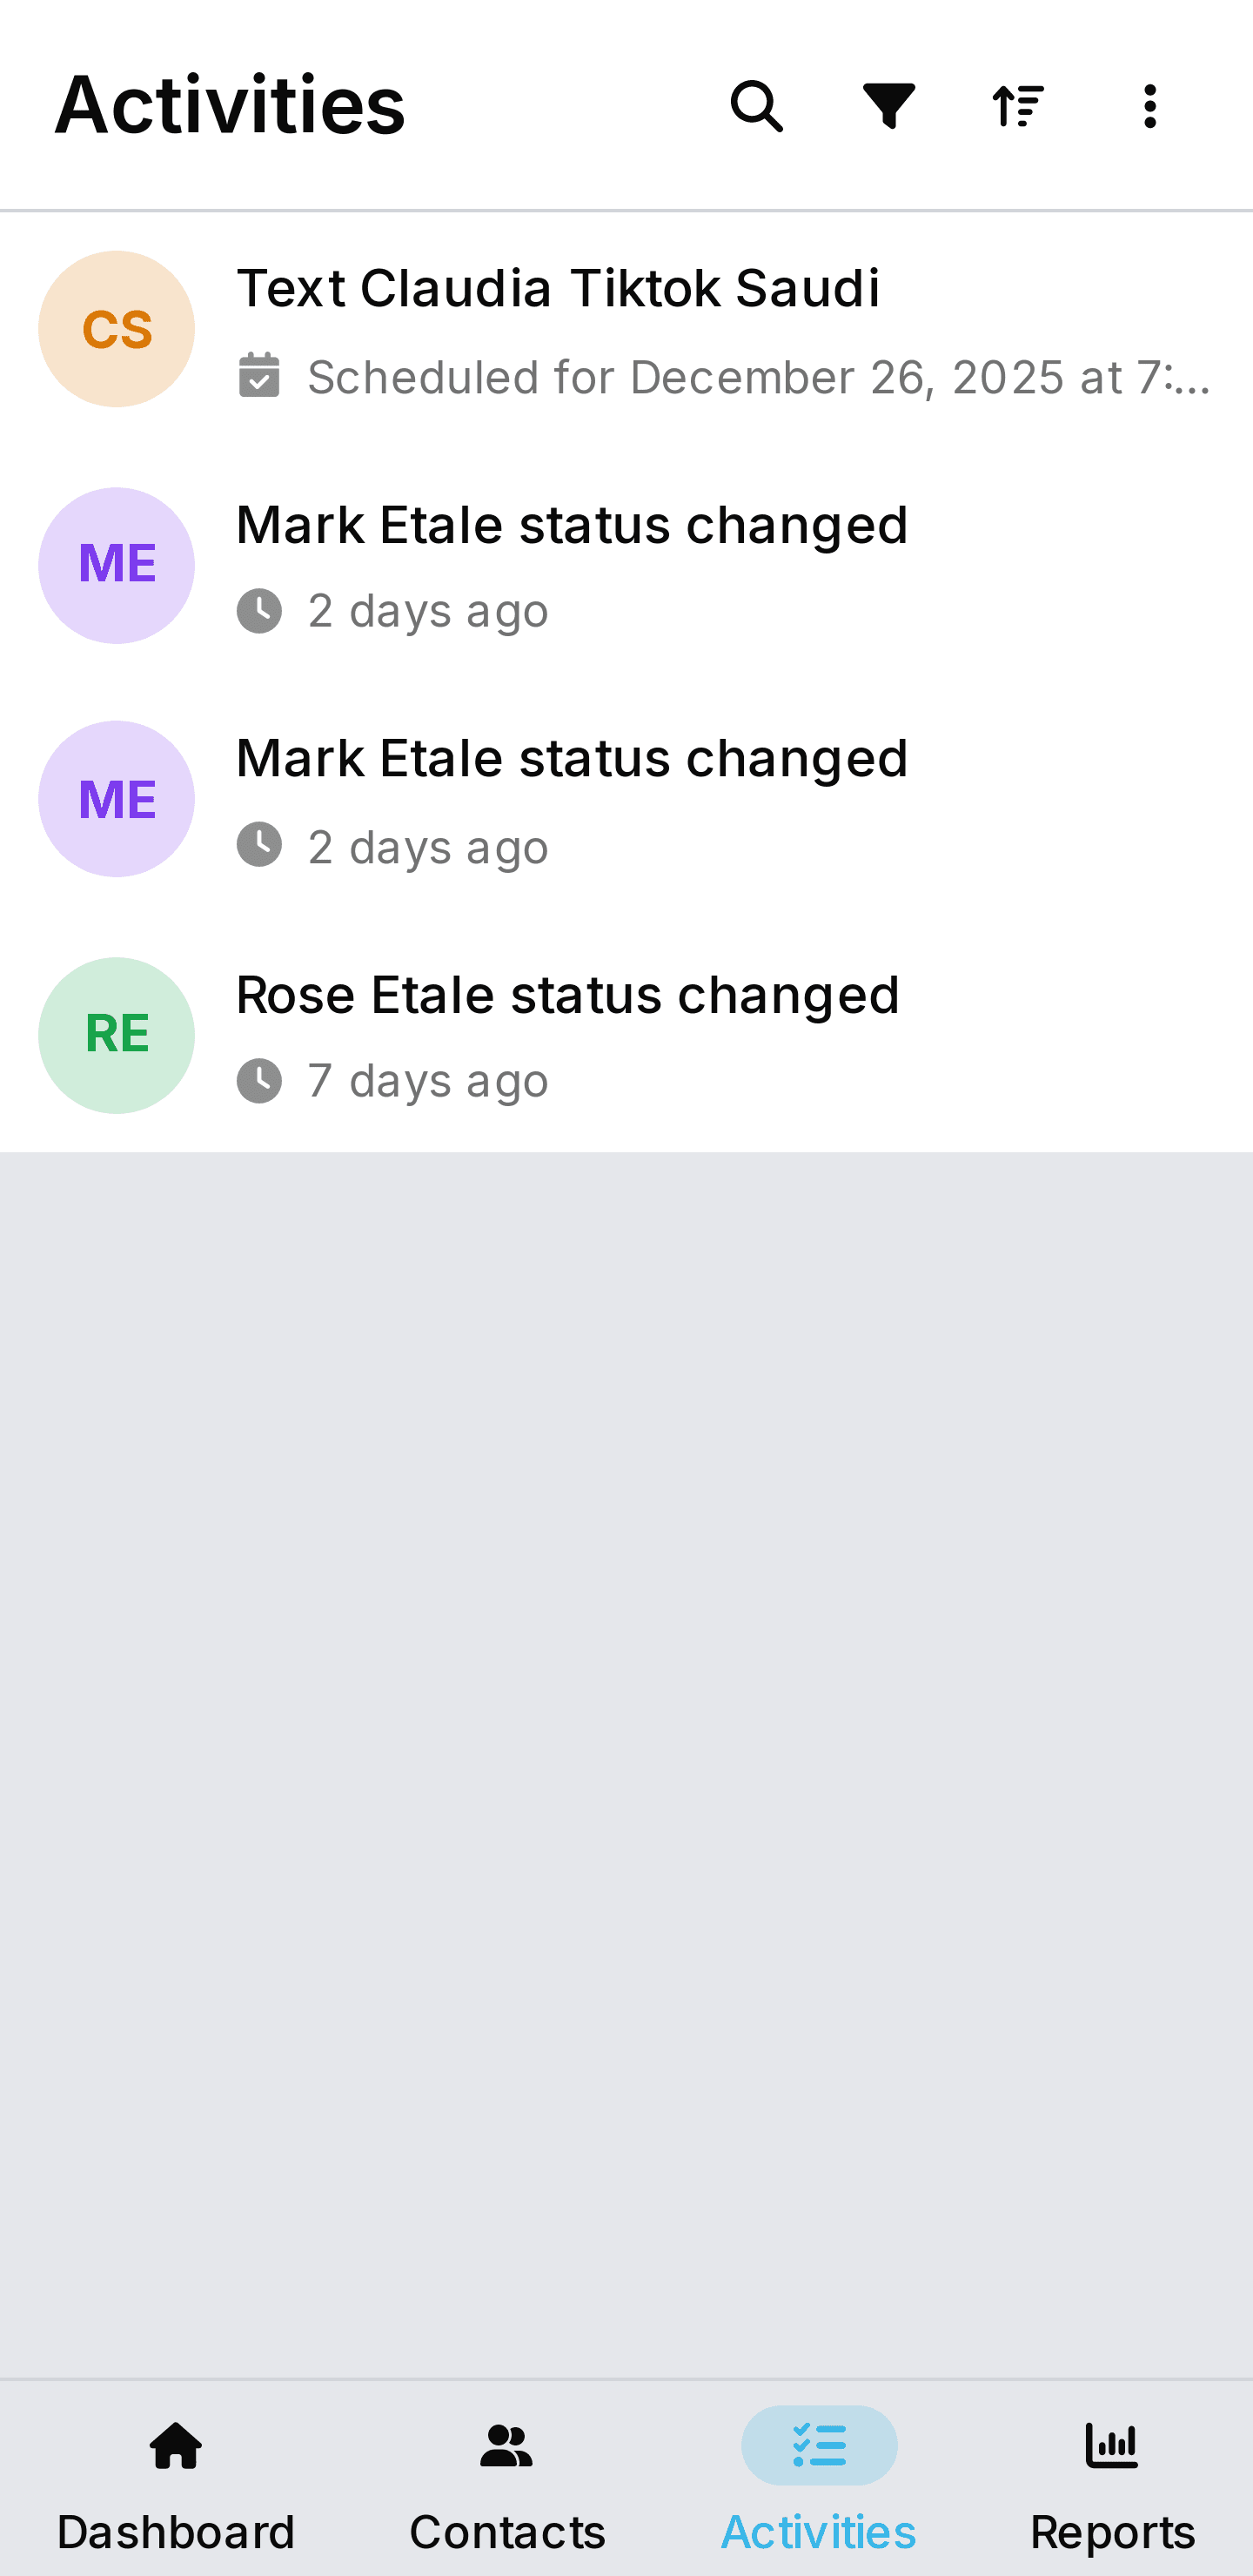Click the clock icon beside 7 days ago
The image size is (1253, 2576).
tap(259, 1081)
